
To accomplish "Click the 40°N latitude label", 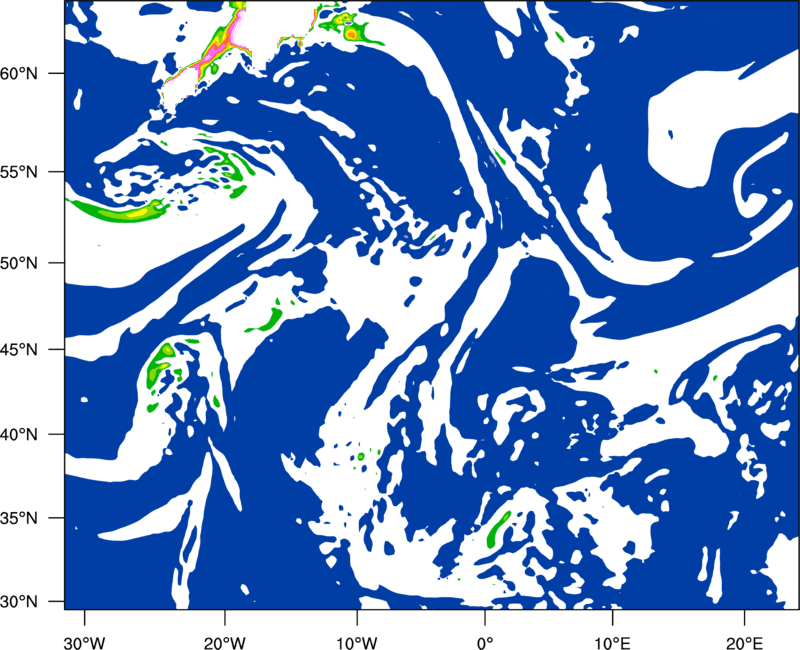I will (19, 435).
